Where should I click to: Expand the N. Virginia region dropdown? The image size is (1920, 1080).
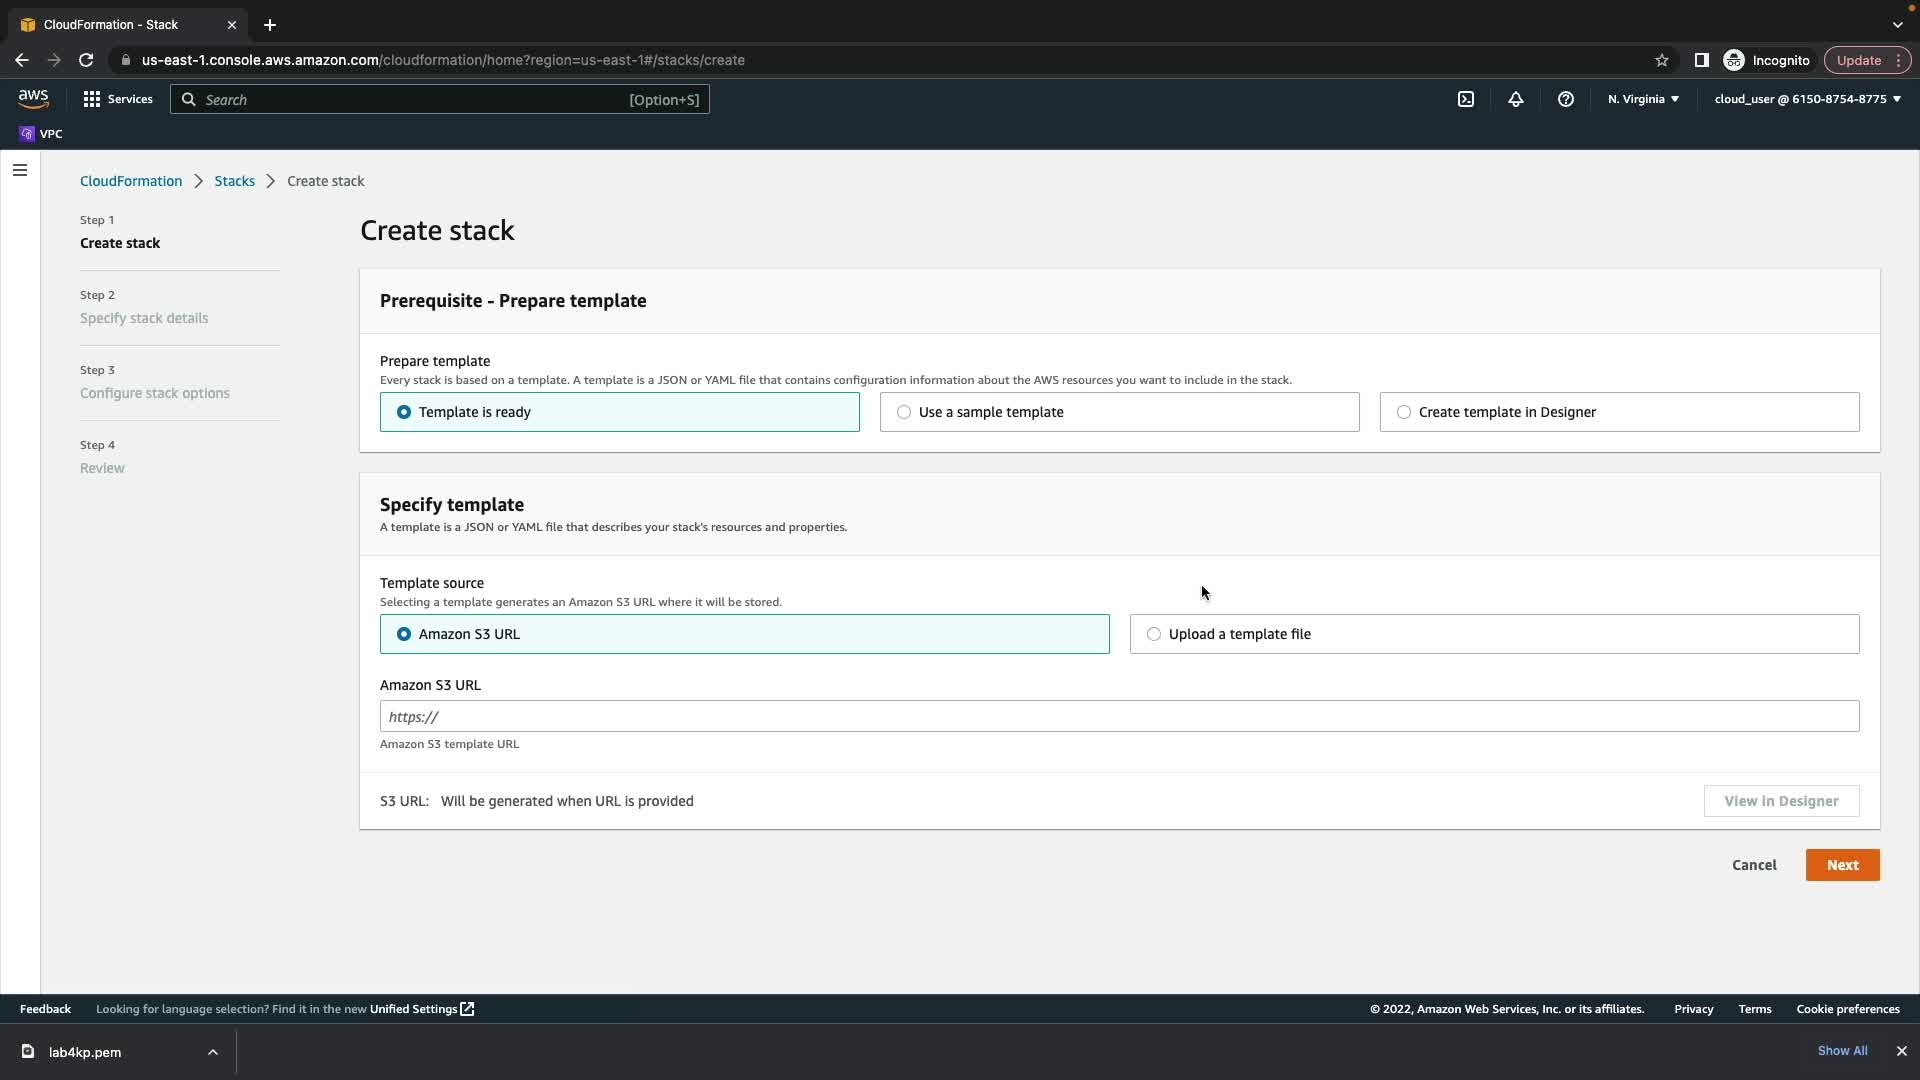pos(1642,99)
